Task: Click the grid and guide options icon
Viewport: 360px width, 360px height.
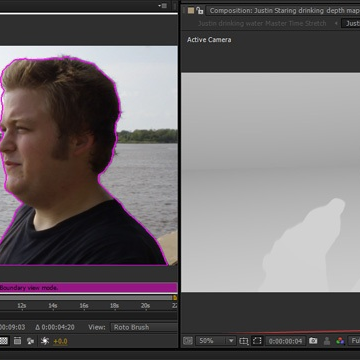Action: pyautogui.click(x=244, y=341)
